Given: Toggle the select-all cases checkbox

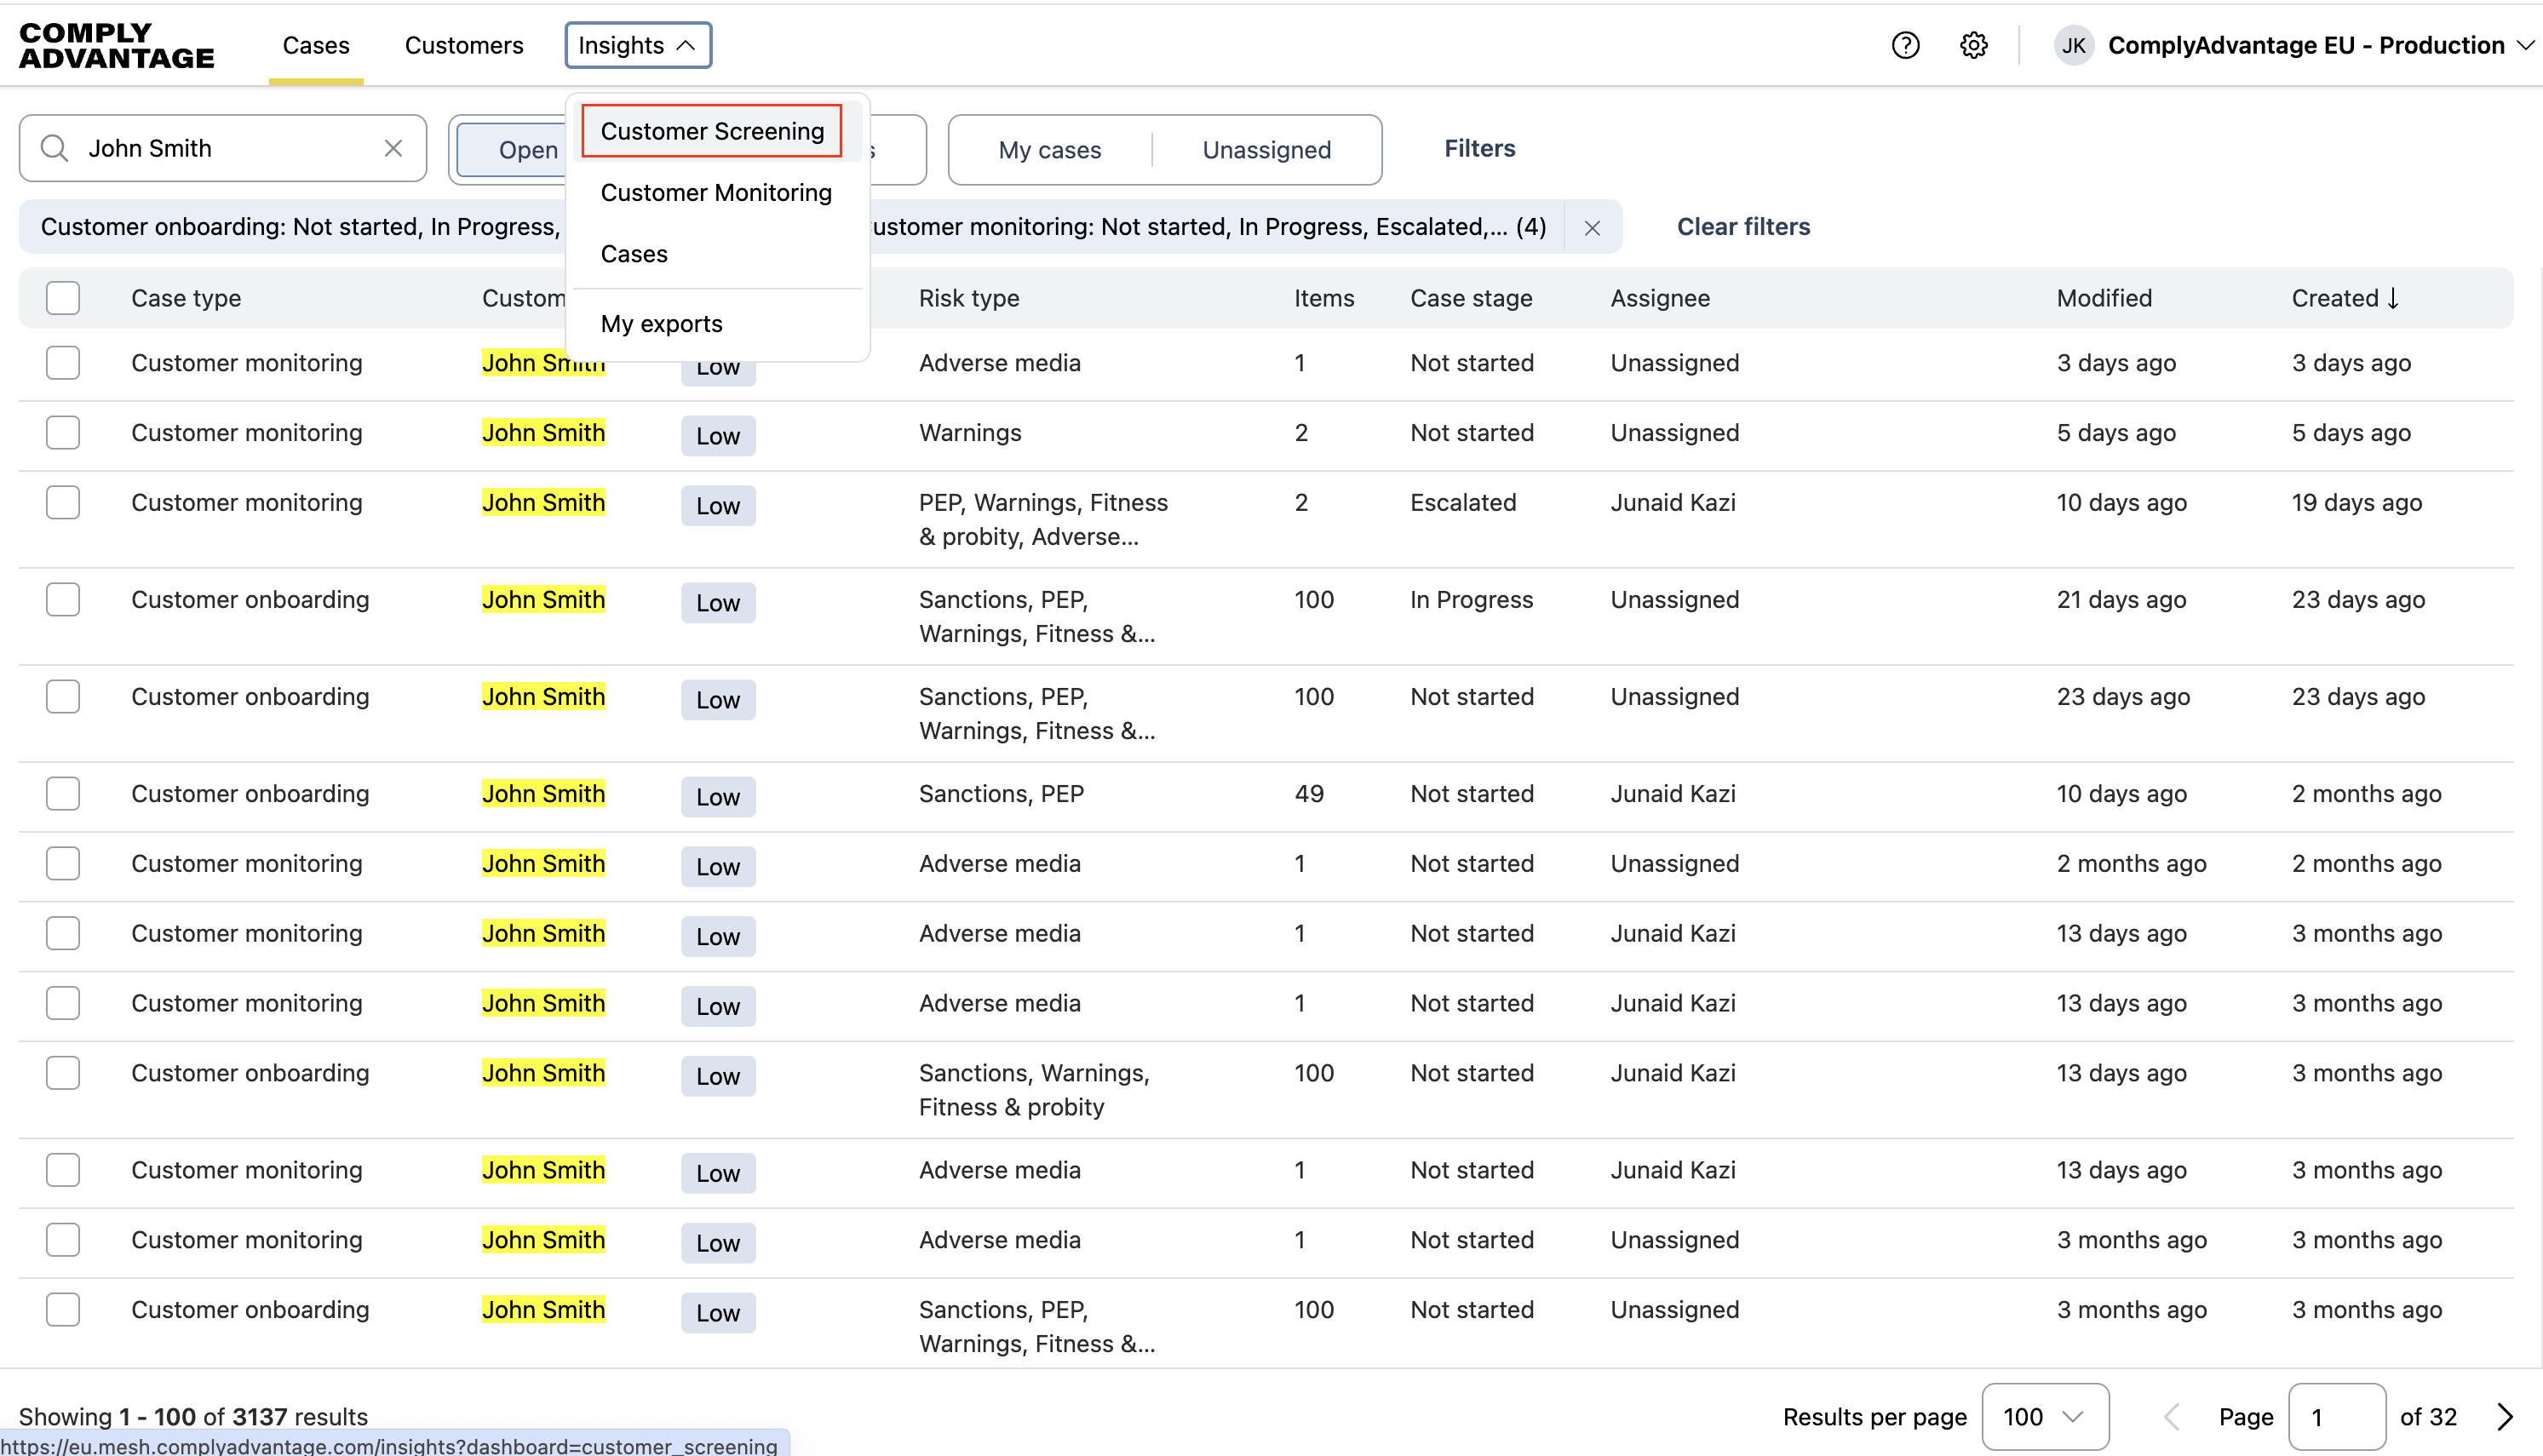Looking at the screenshot, I should click(x=63, y=298).
